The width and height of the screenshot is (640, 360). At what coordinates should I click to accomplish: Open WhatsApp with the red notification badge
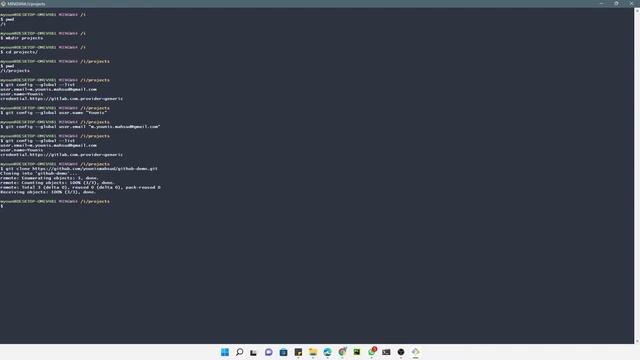pos(371,352)
